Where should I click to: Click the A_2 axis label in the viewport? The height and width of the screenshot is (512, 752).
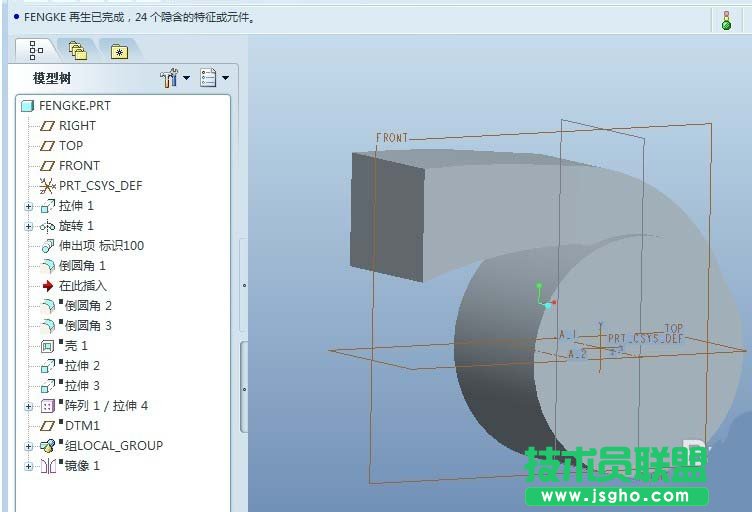577,354
